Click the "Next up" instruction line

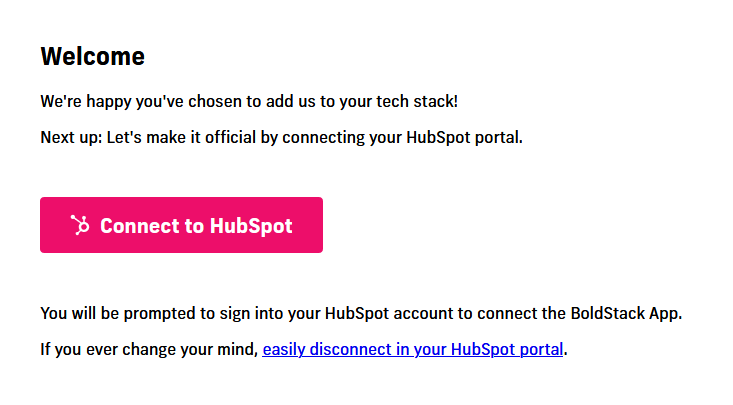click(281, 138)
